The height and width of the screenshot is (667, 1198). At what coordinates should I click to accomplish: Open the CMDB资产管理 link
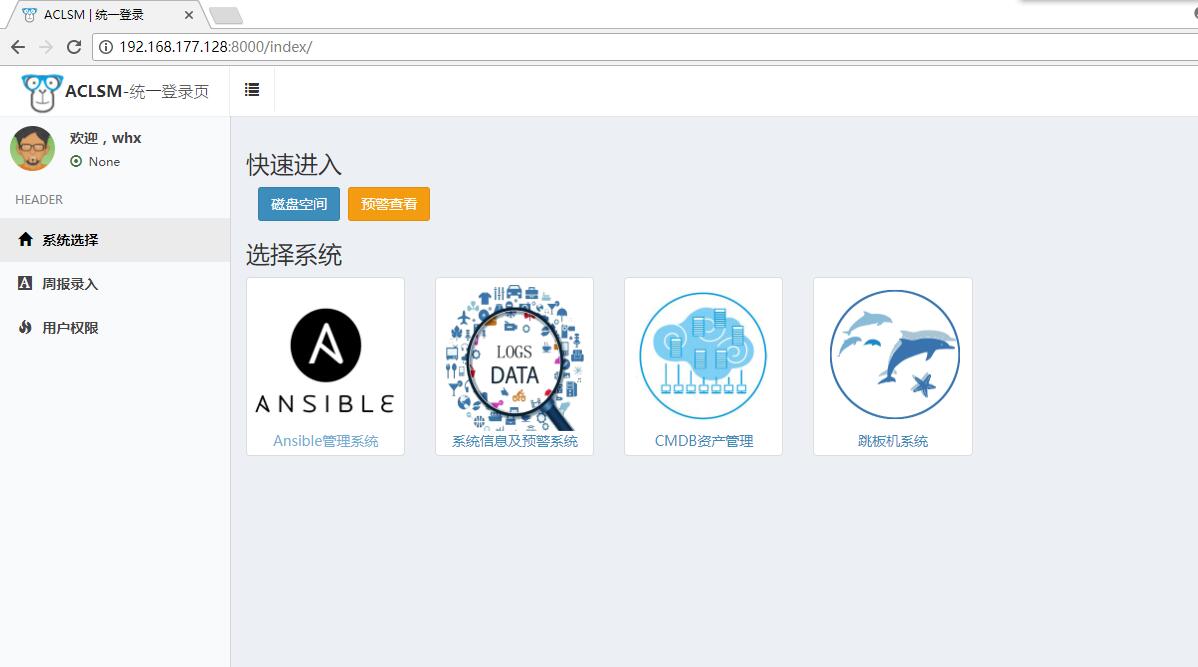(704, 441)
